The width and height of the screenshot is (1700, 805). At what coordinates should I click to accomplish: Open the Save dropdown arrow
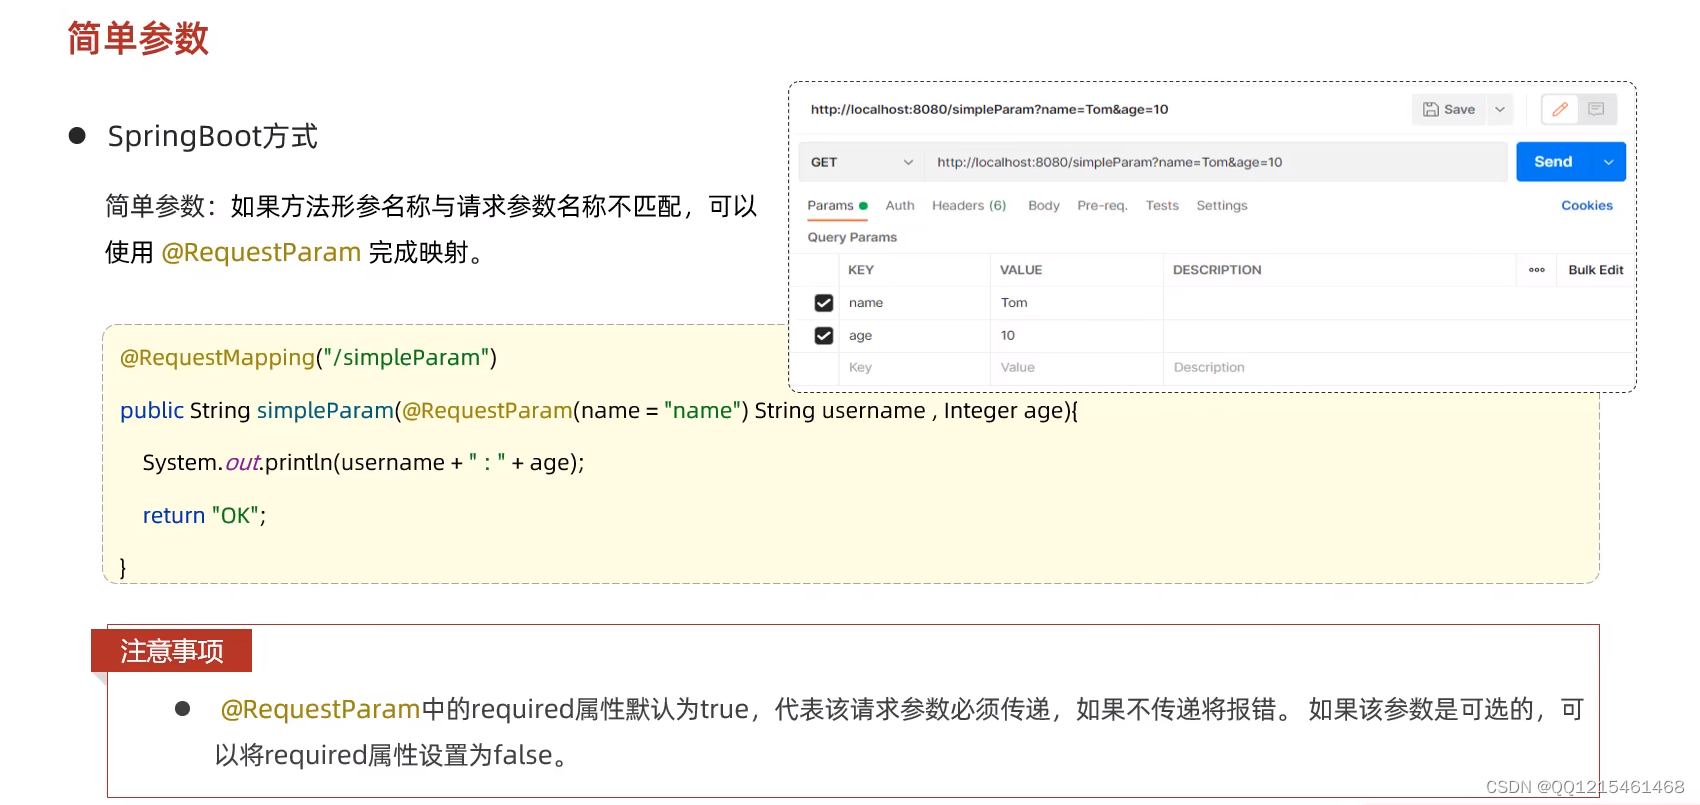[1500, 109]
